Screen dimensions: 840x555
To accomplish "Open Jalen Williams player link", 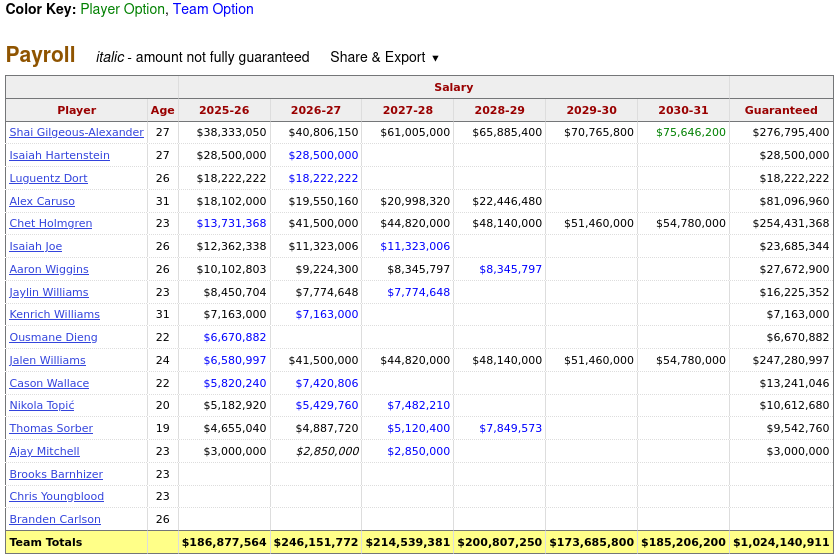I will 47,361.
